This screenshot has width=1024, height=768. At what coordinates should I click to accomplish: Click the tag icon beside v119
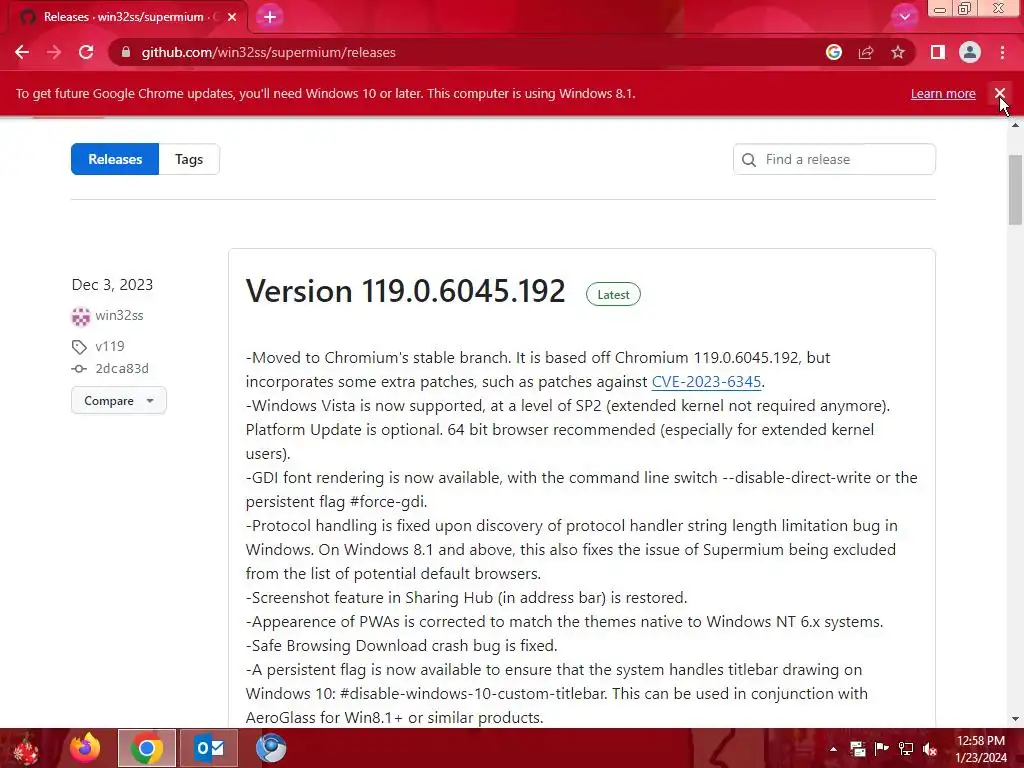(x=79, y=347)
